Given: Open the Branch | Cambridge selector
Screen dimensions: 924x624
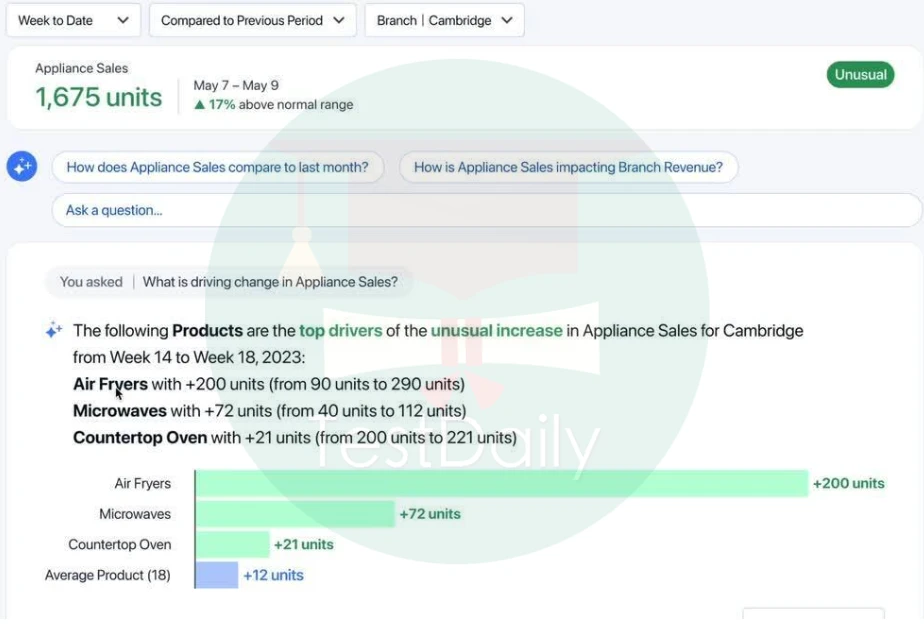Looking at the screenshot, I should pyautogui.click(x=444, y=20).
